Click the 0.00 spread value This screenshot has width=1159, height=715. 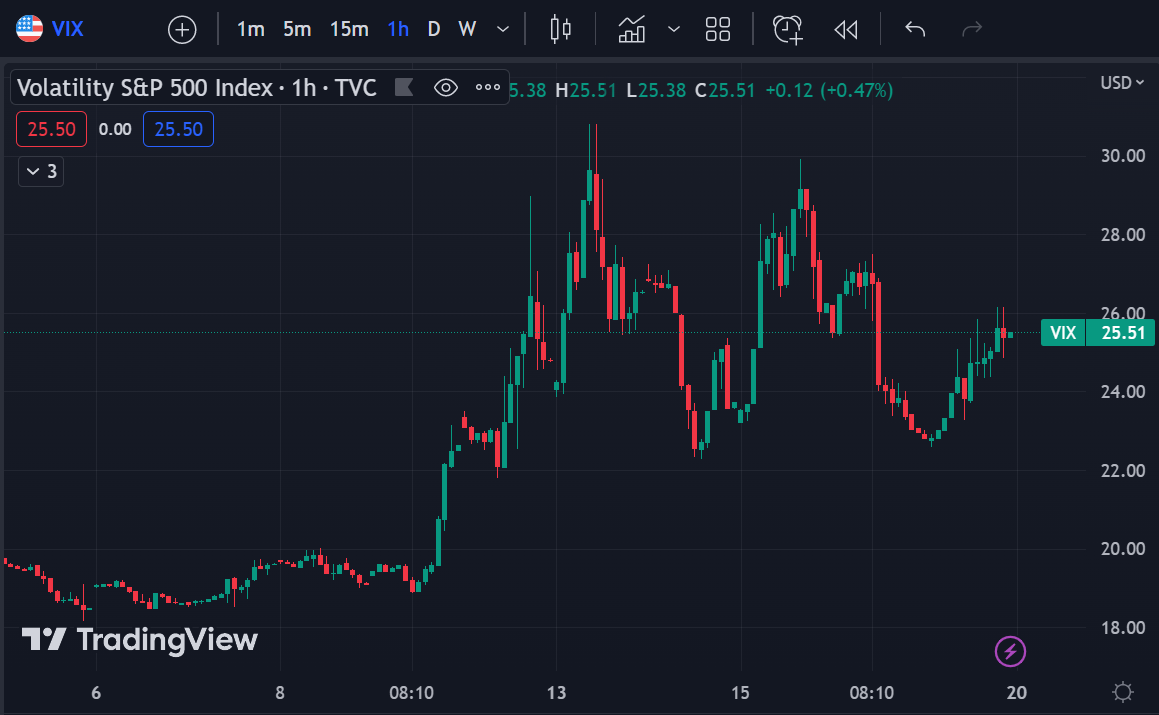point(115,129)
